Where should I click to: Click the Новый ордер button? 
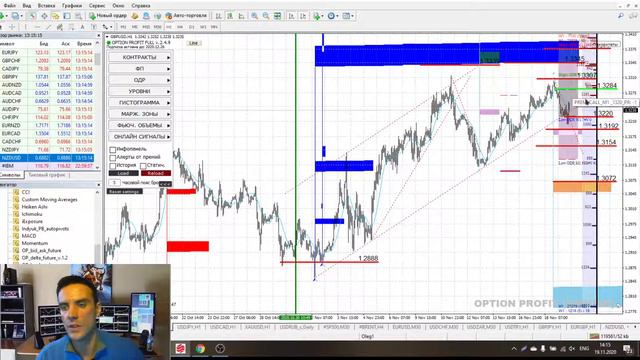[108, 16]
